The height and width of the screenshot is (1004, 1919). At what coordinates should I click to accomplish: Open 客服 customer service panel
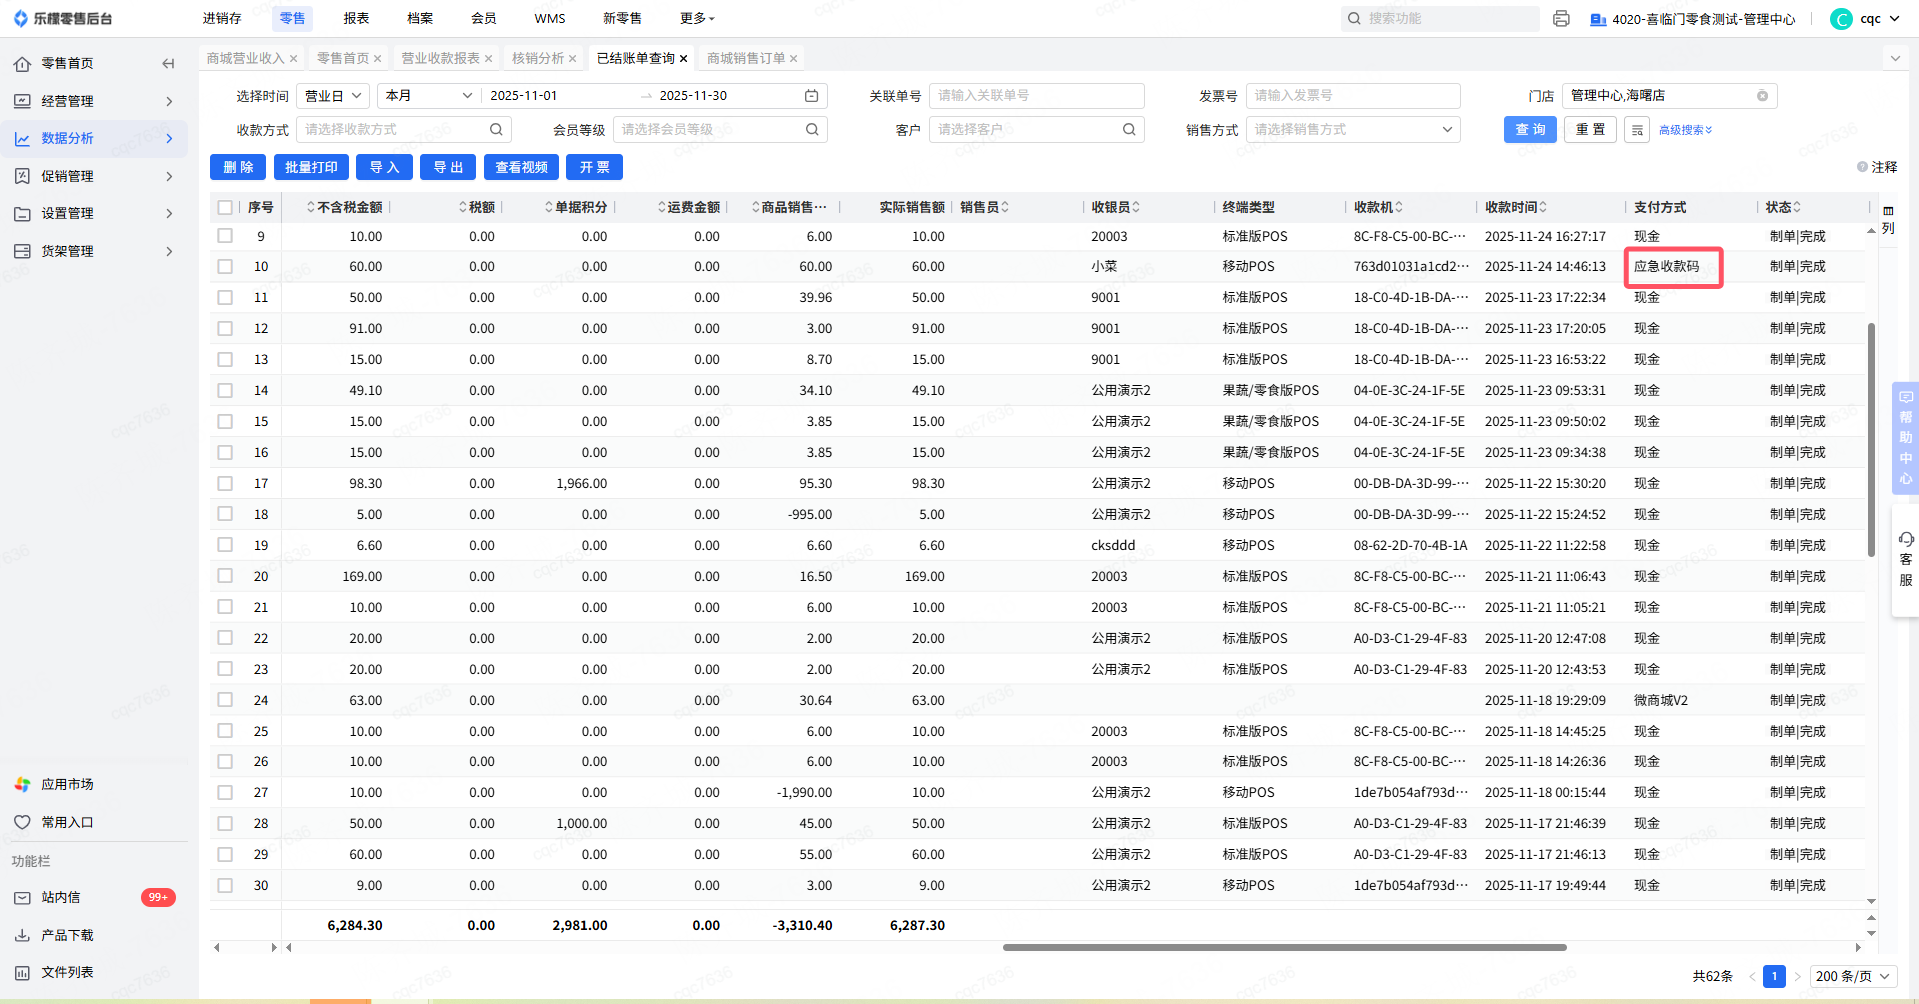coord(1905,560)
